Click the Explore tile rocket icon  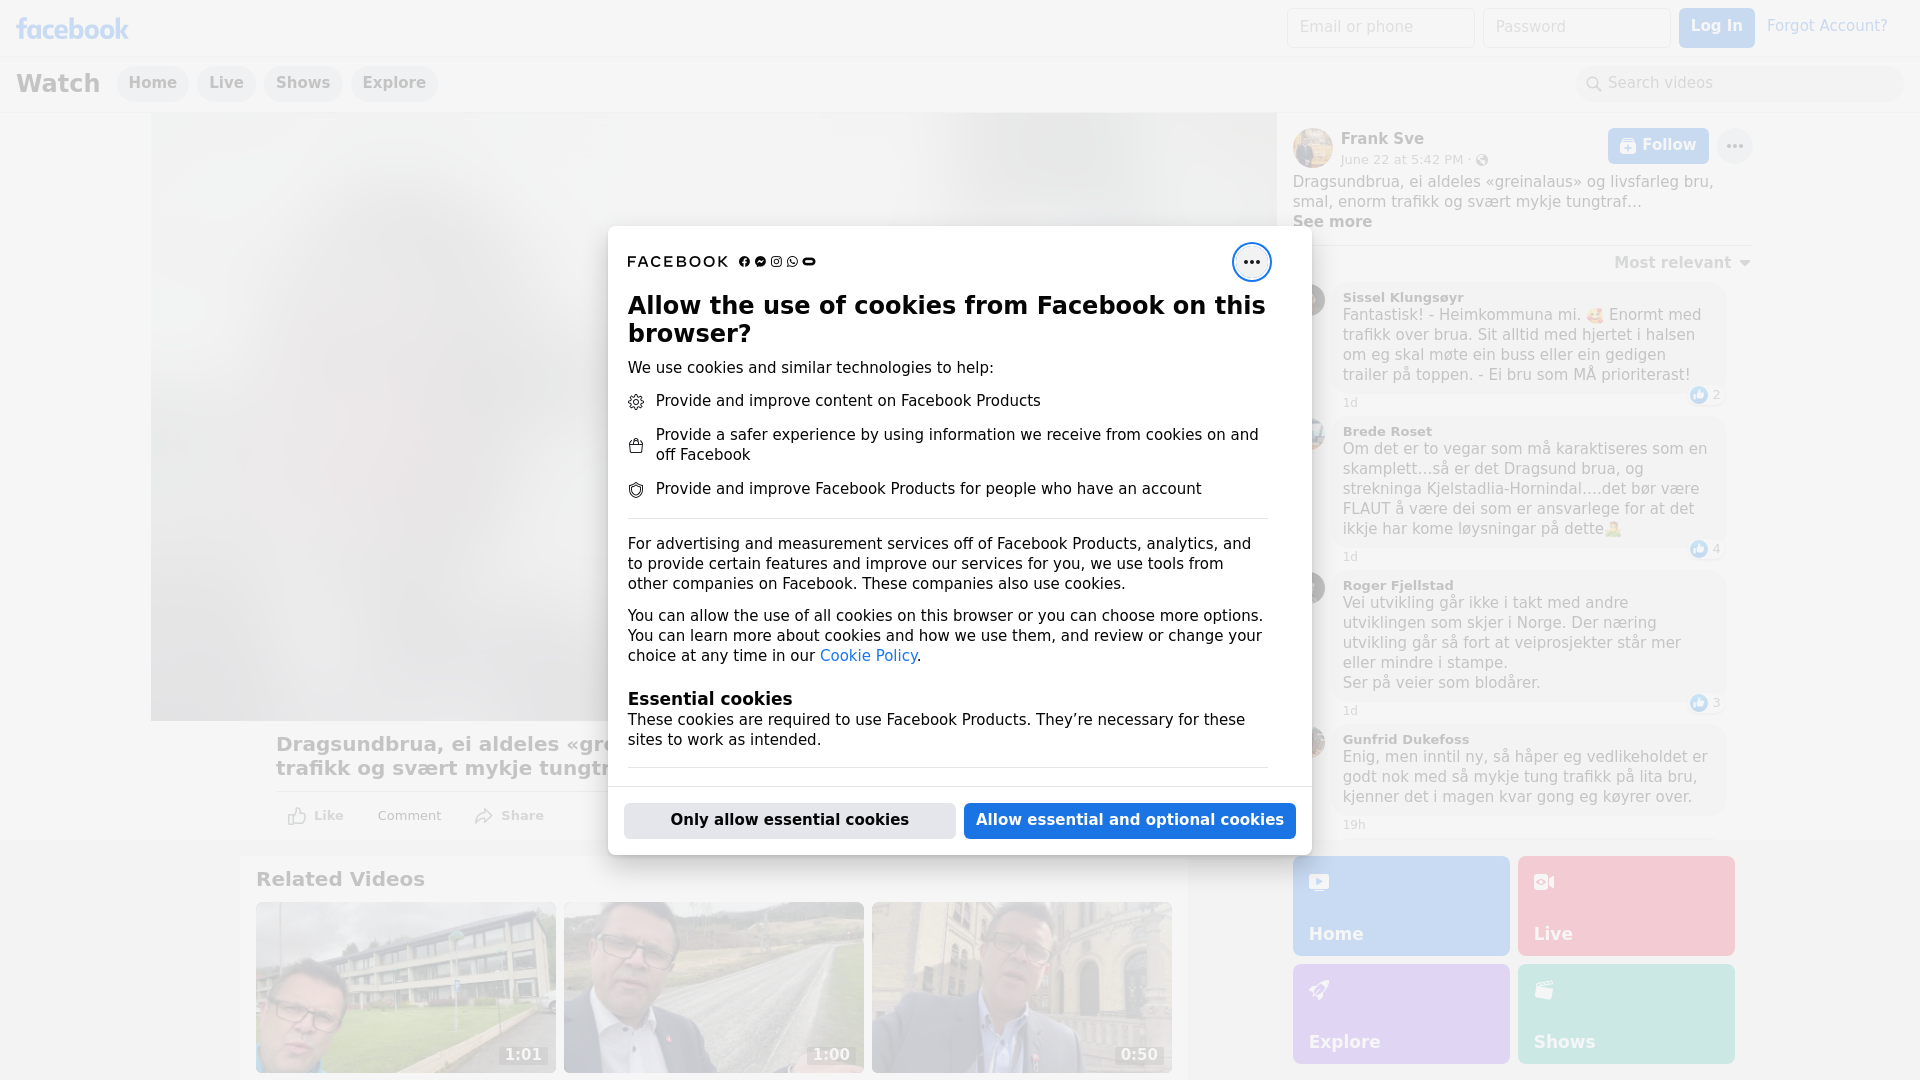coord(1319,990)
